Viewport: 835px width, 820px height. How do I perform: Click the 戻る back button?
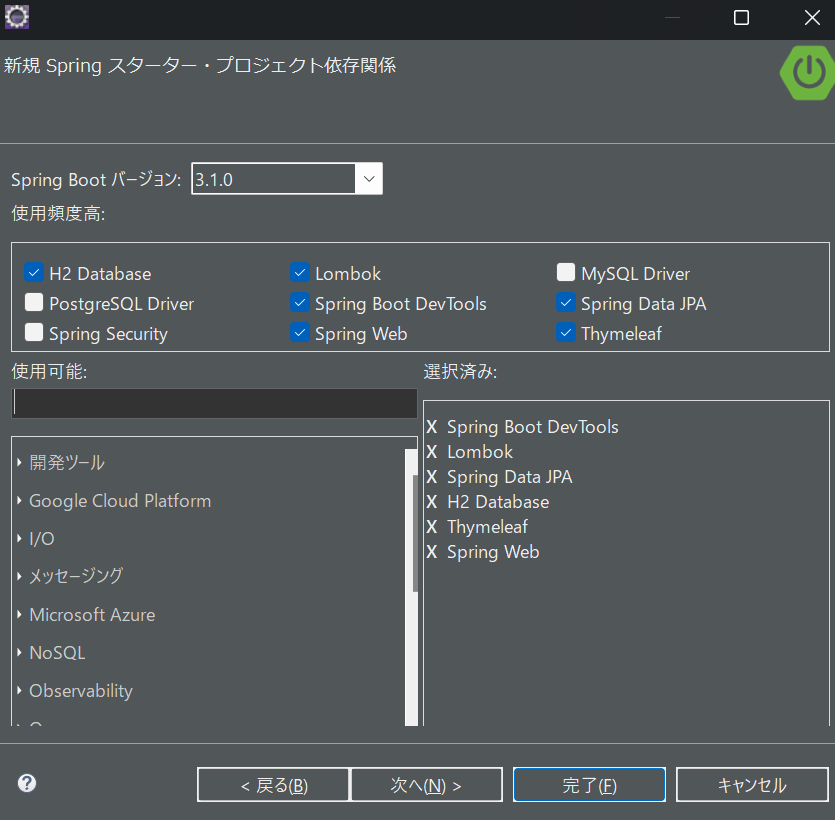pyautogui.click(x=273, y=784)
